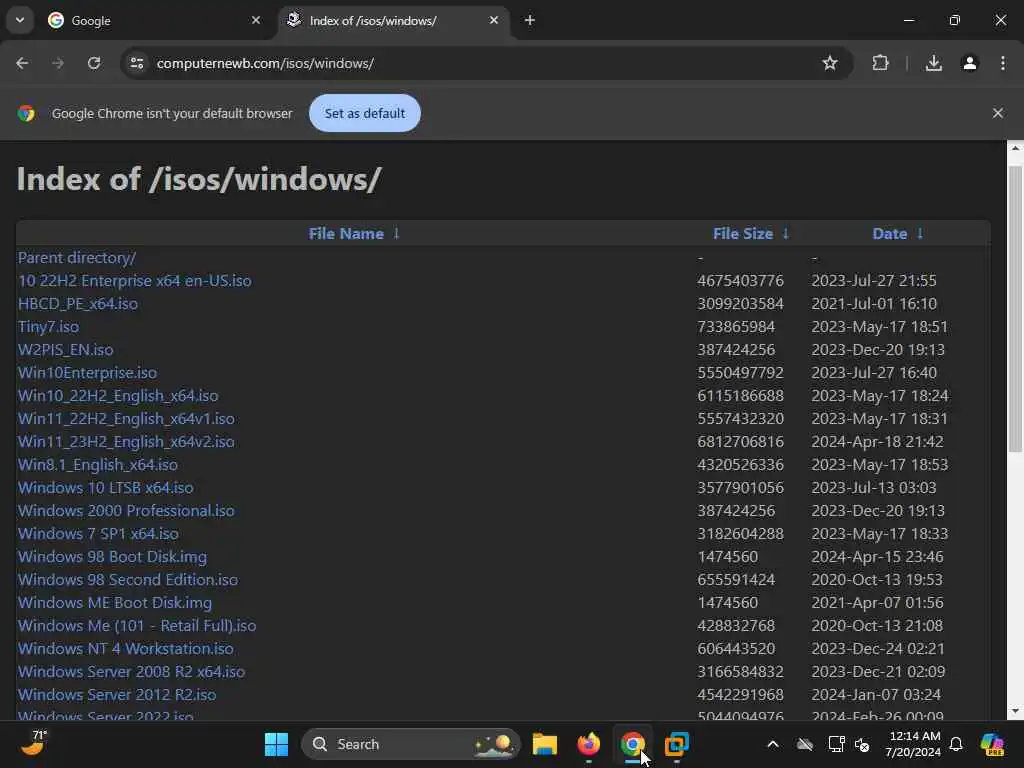Viewport: 1024px width, 768px height.
Task: View site information icon in address bar
Action: tap(136, 63)
